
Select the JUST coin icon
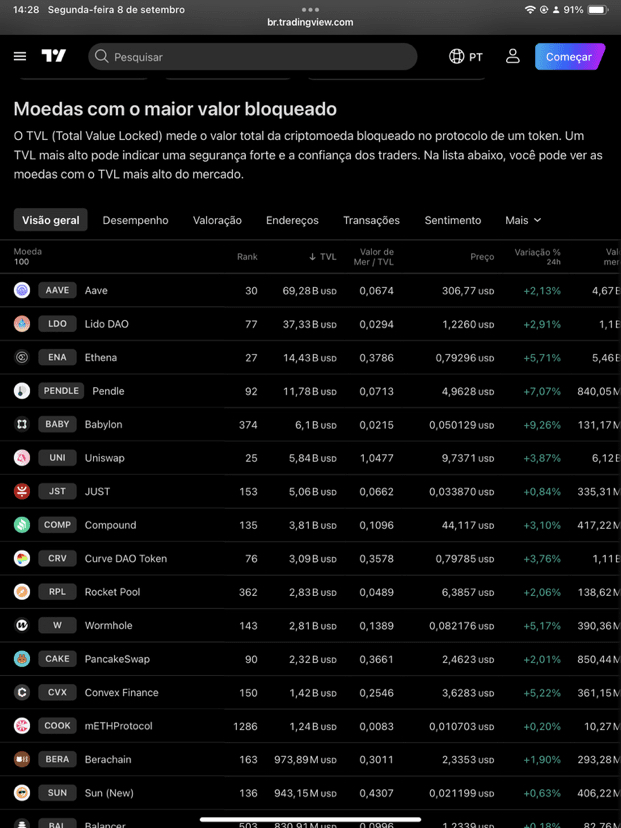coord(22,491)
